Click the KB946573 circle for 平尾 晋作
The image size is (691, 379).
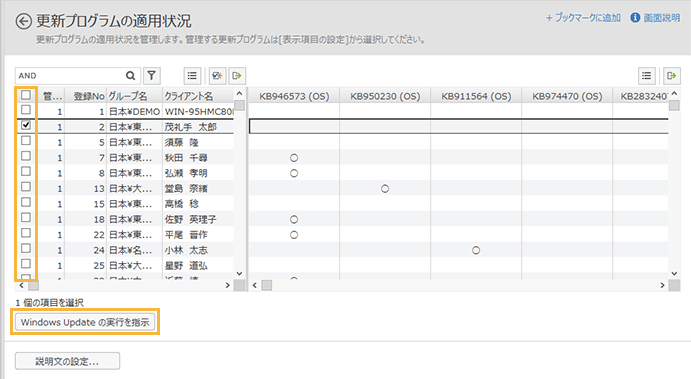[294, 235]
